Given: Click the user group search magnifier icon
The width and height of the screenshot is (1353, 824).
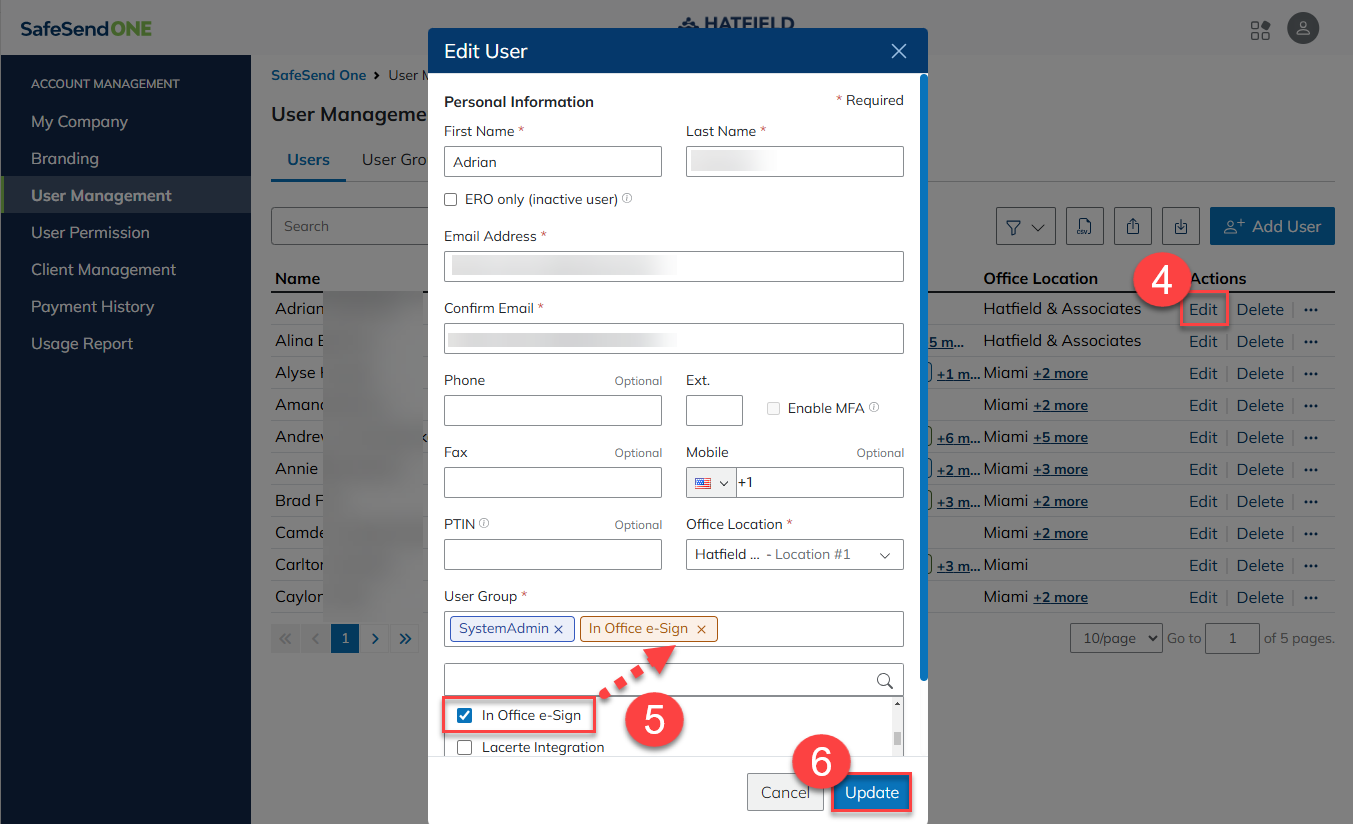Looking at the screenshot, I should coord(884,681).
